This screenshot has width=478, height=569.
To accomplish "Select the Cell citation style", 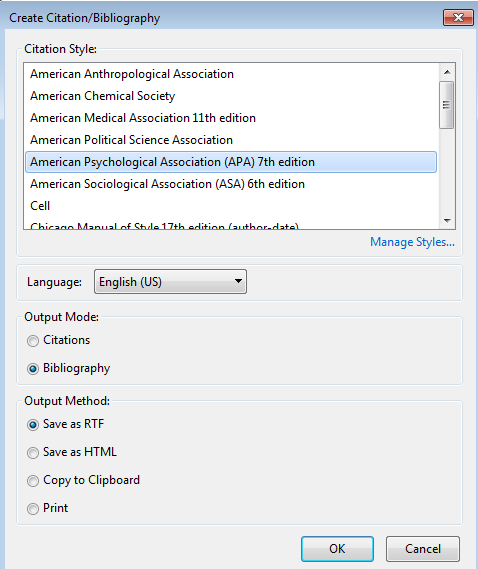I will tap(231, 206).
